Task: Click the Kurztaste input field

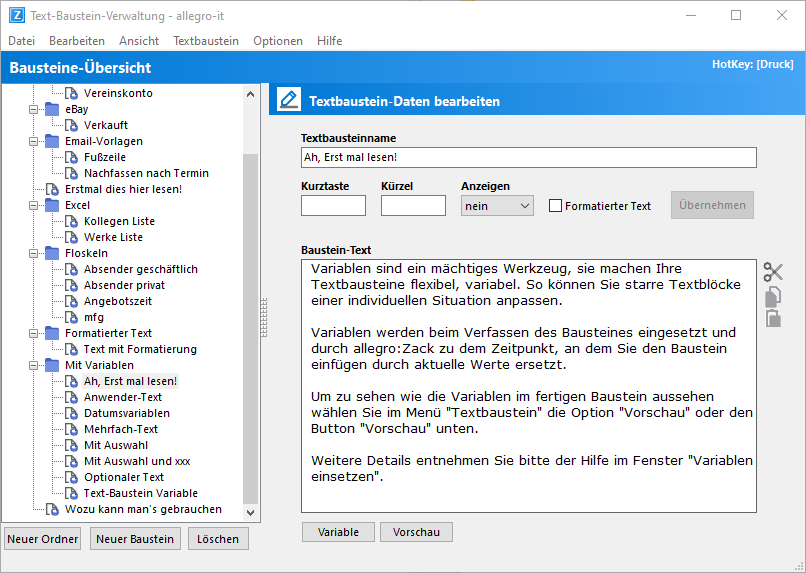Action: pyautogui.click(x=333, y=205)
